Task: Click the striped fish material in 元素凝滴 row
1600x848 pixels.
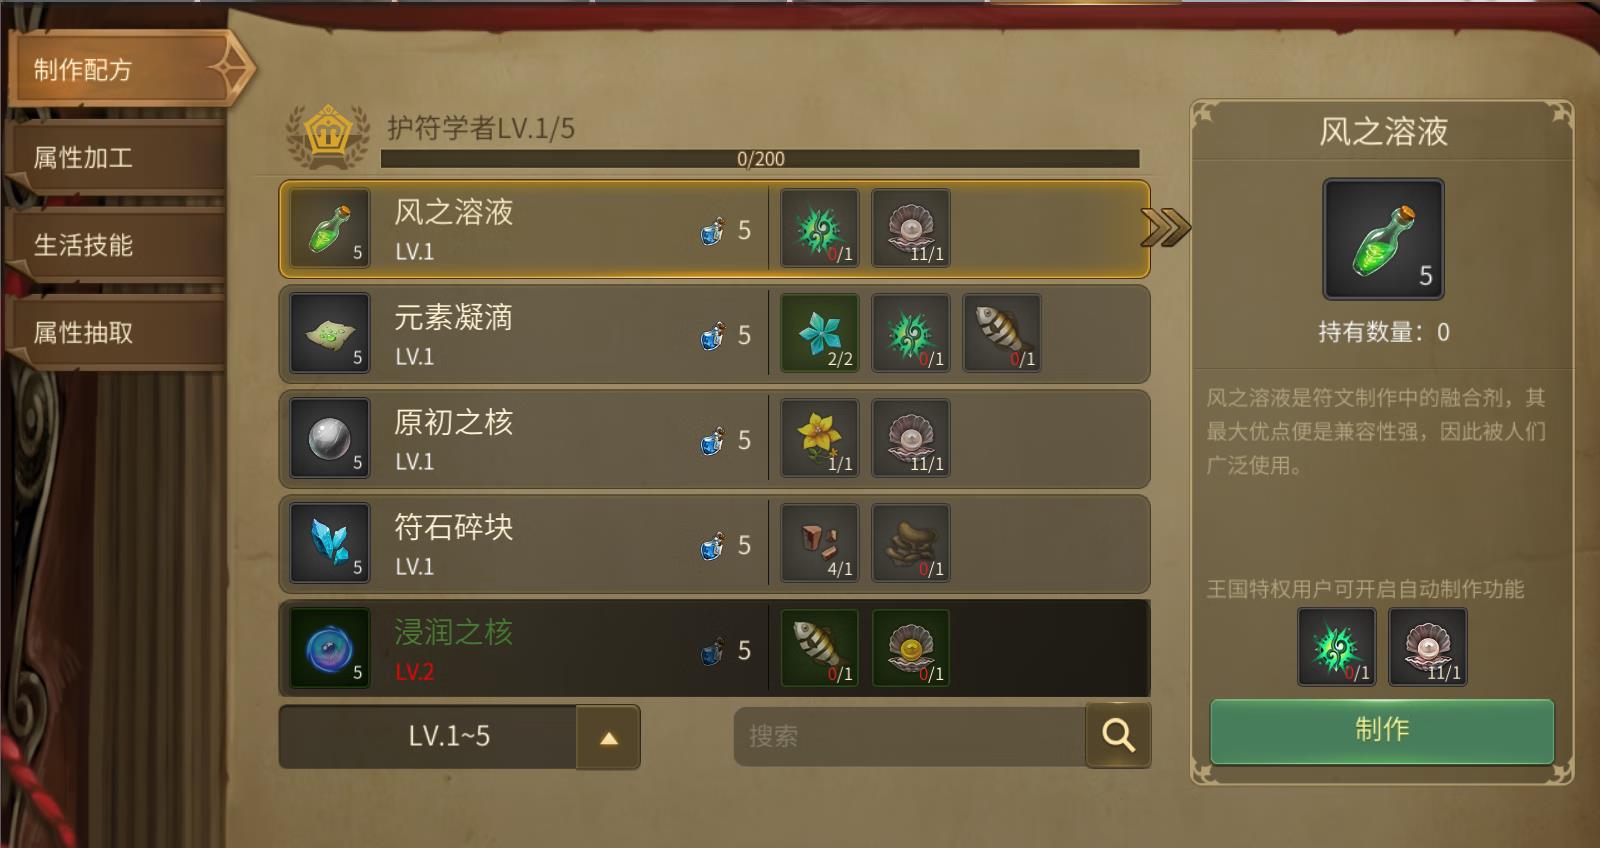Action: [x=1001, y=334]
